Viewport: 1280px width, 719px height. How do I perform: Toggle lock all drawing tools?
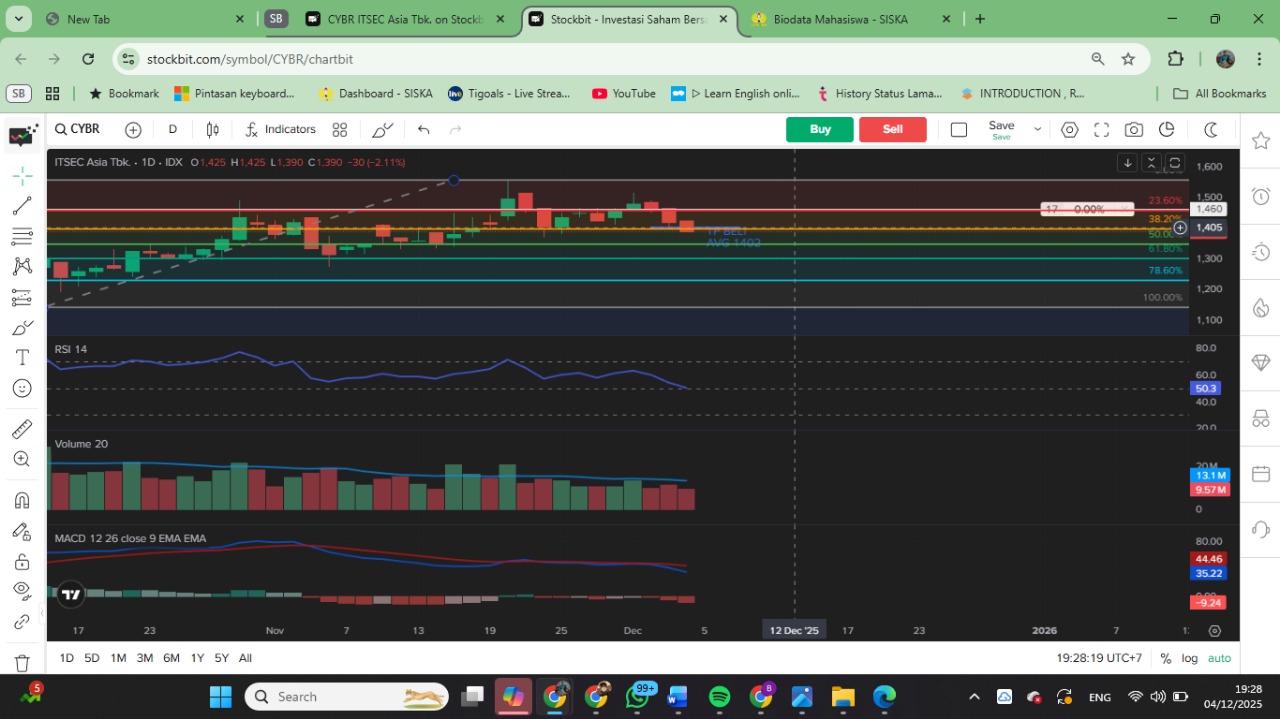click(x=22, y=562)
